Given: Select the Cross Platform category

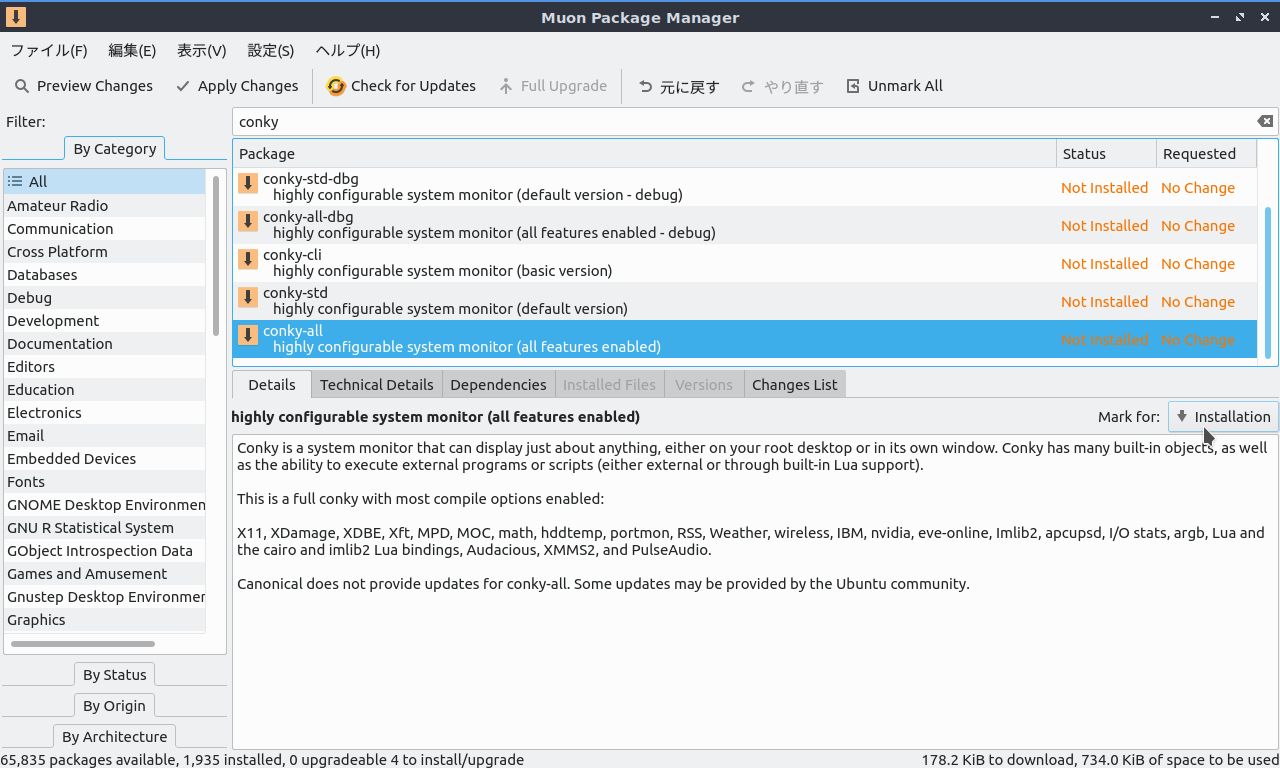Looking at the screenshot, I should click(x=105, y=251).
